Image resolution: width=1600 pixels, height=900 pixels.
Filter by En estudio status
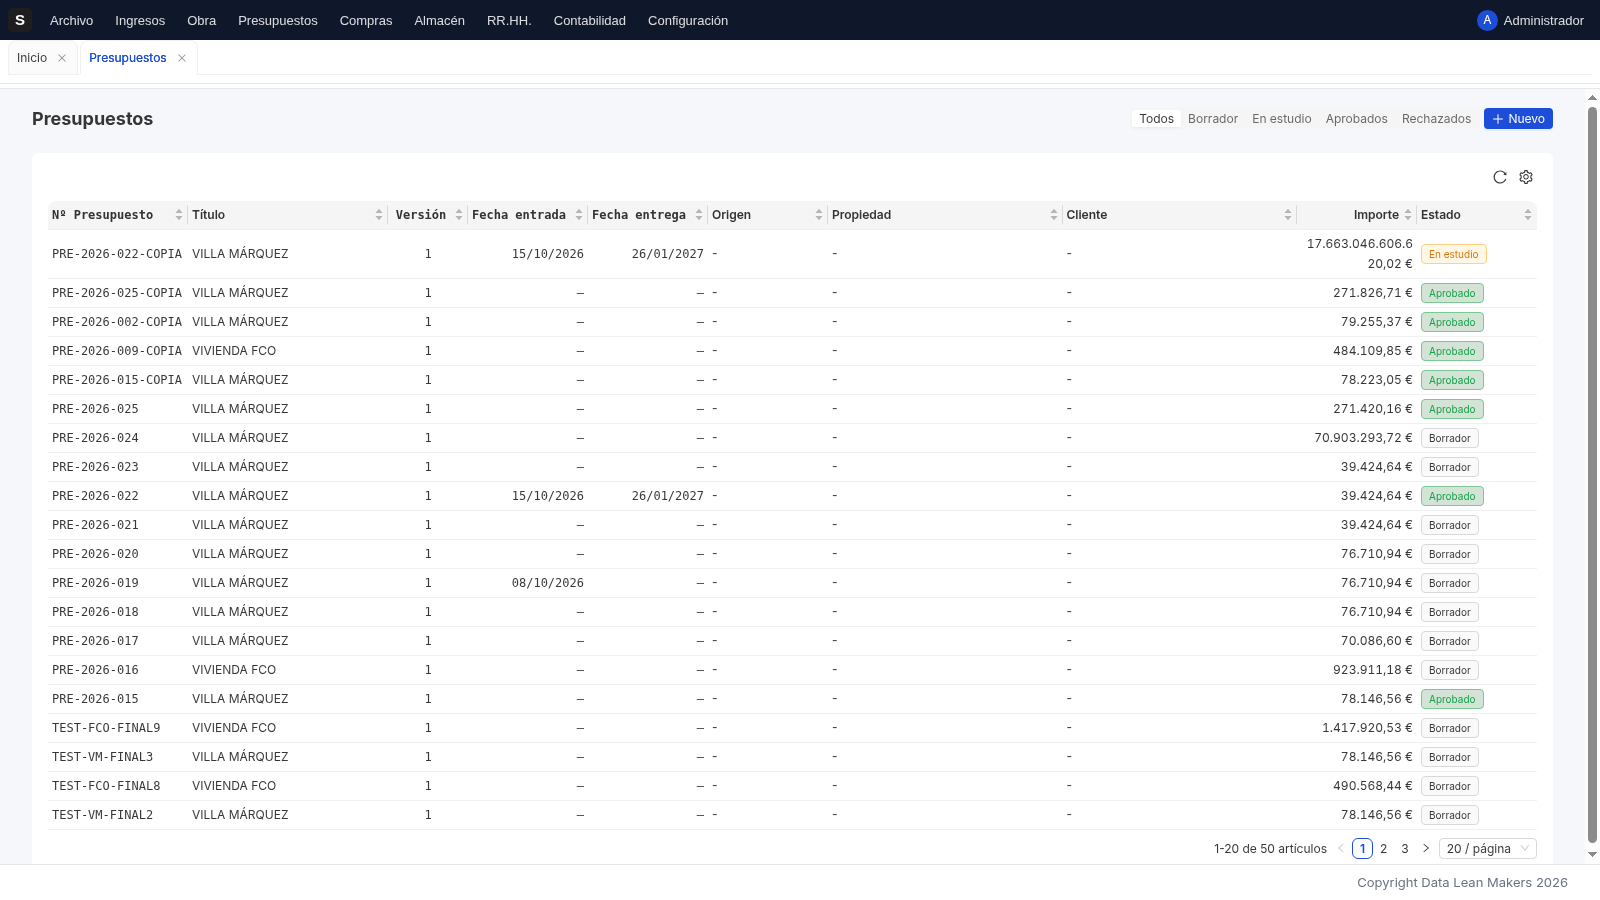coord(1282,119)
